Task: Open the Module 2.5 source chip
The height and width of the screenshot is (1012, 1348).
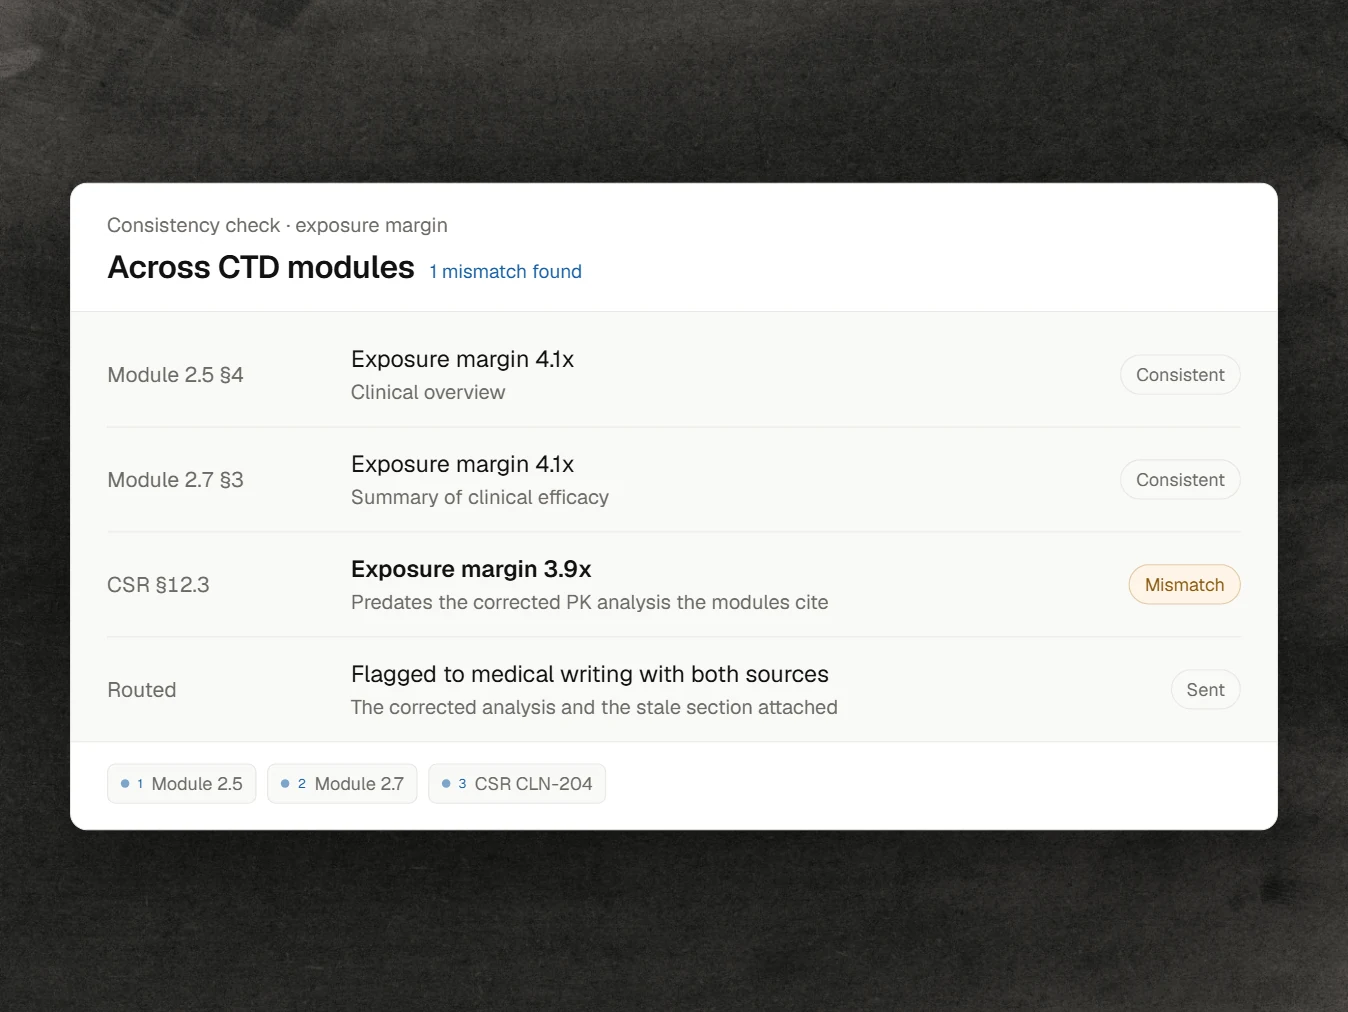Action: pos(181,784)
